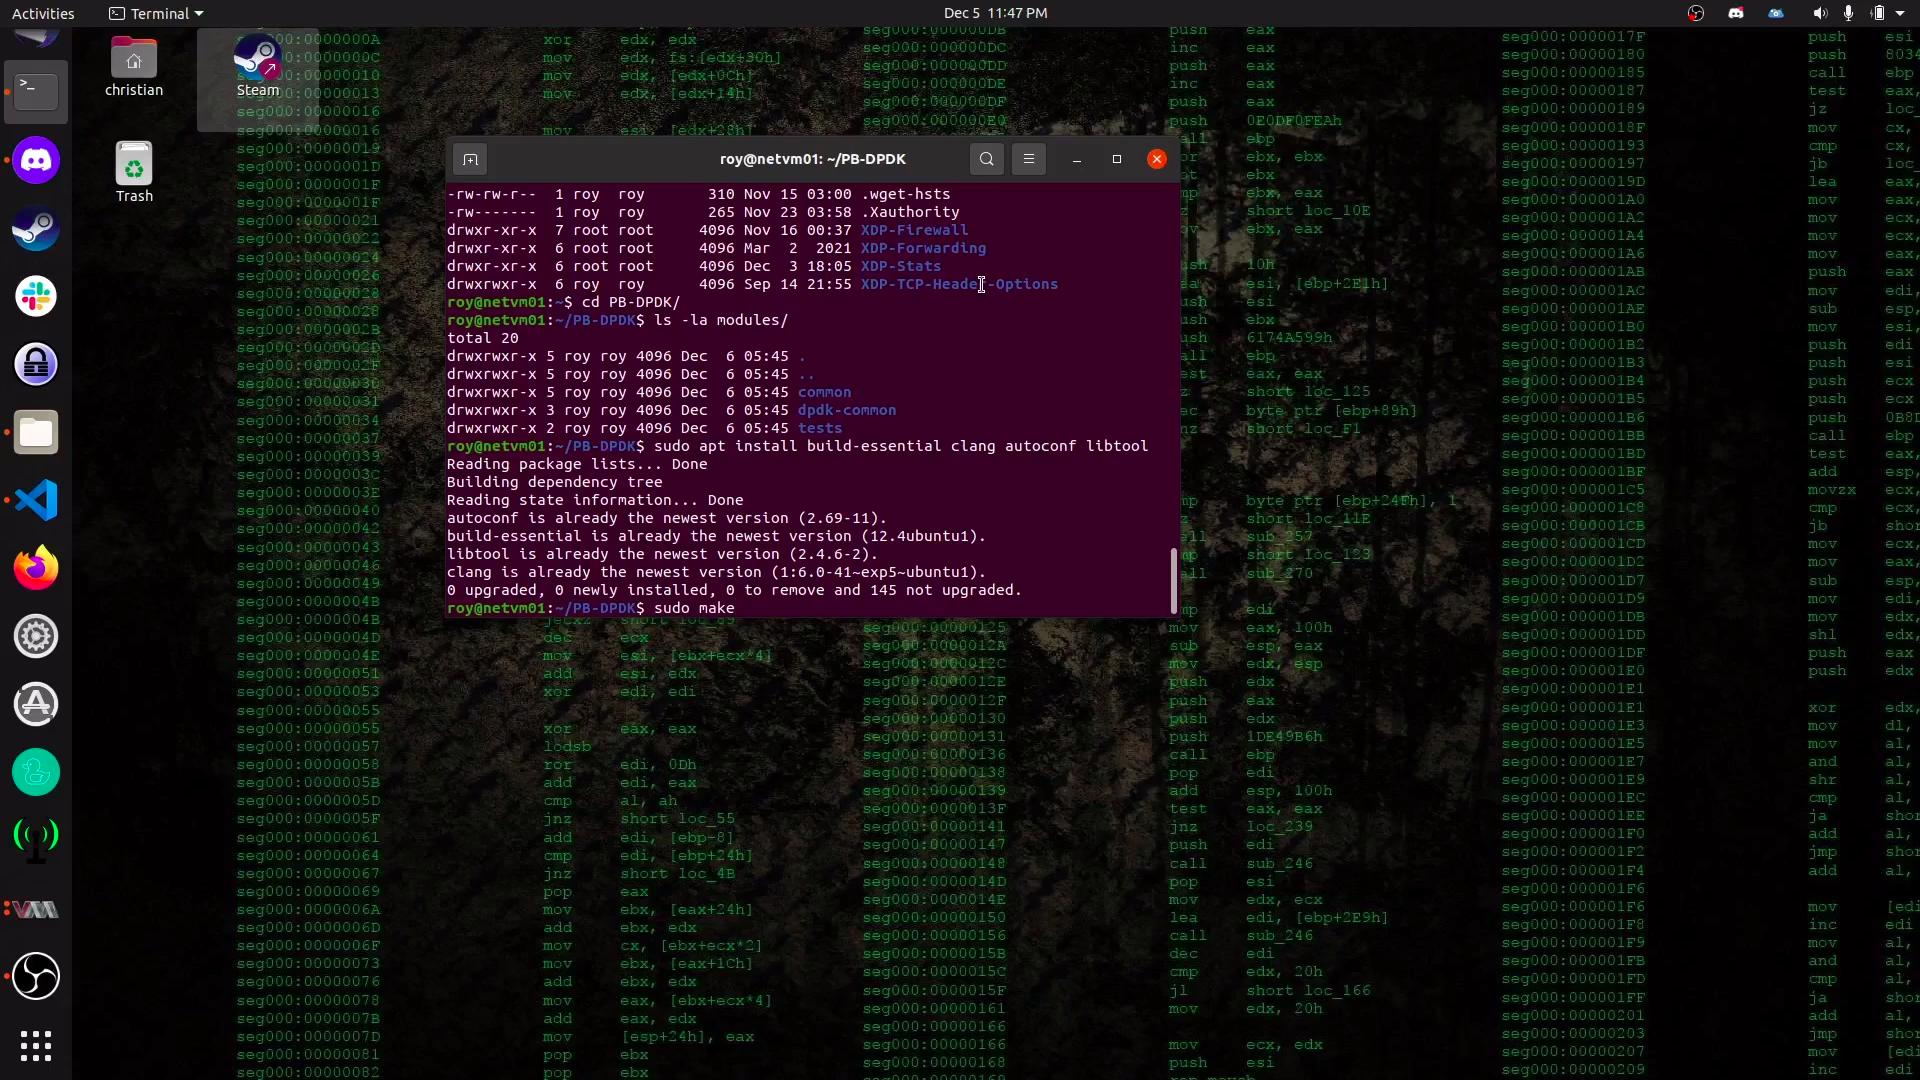The width and height of the screenshot is (1920, 1080).
Task: Show all applications grid
Action: (36, 1046)
